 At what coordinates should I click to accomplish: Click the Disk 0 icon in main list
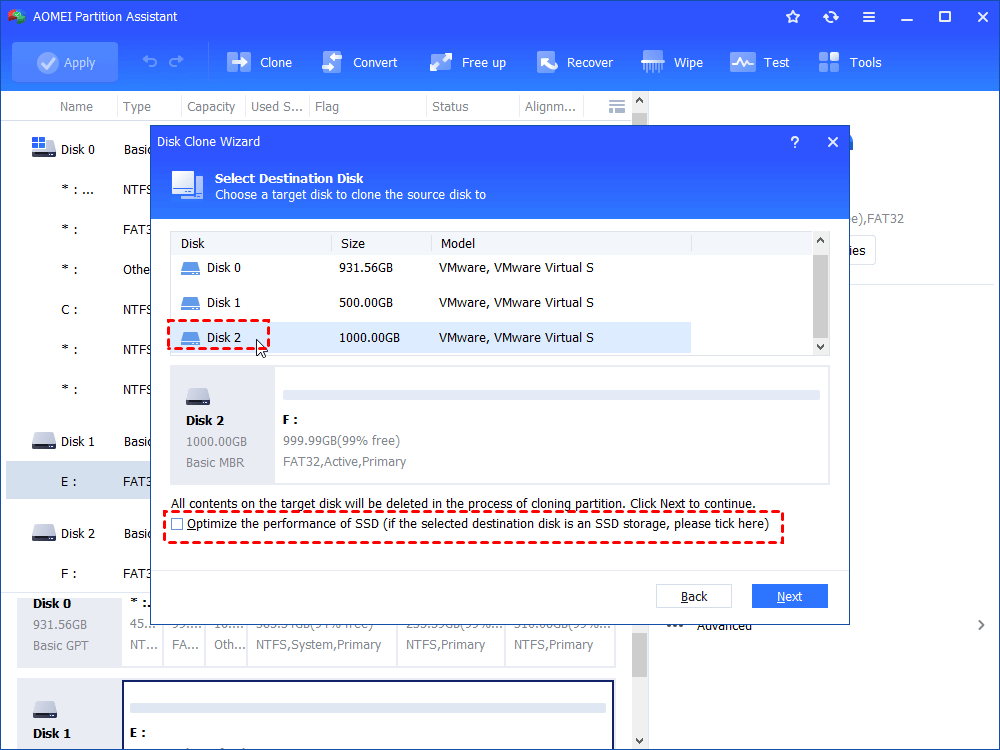43,147
